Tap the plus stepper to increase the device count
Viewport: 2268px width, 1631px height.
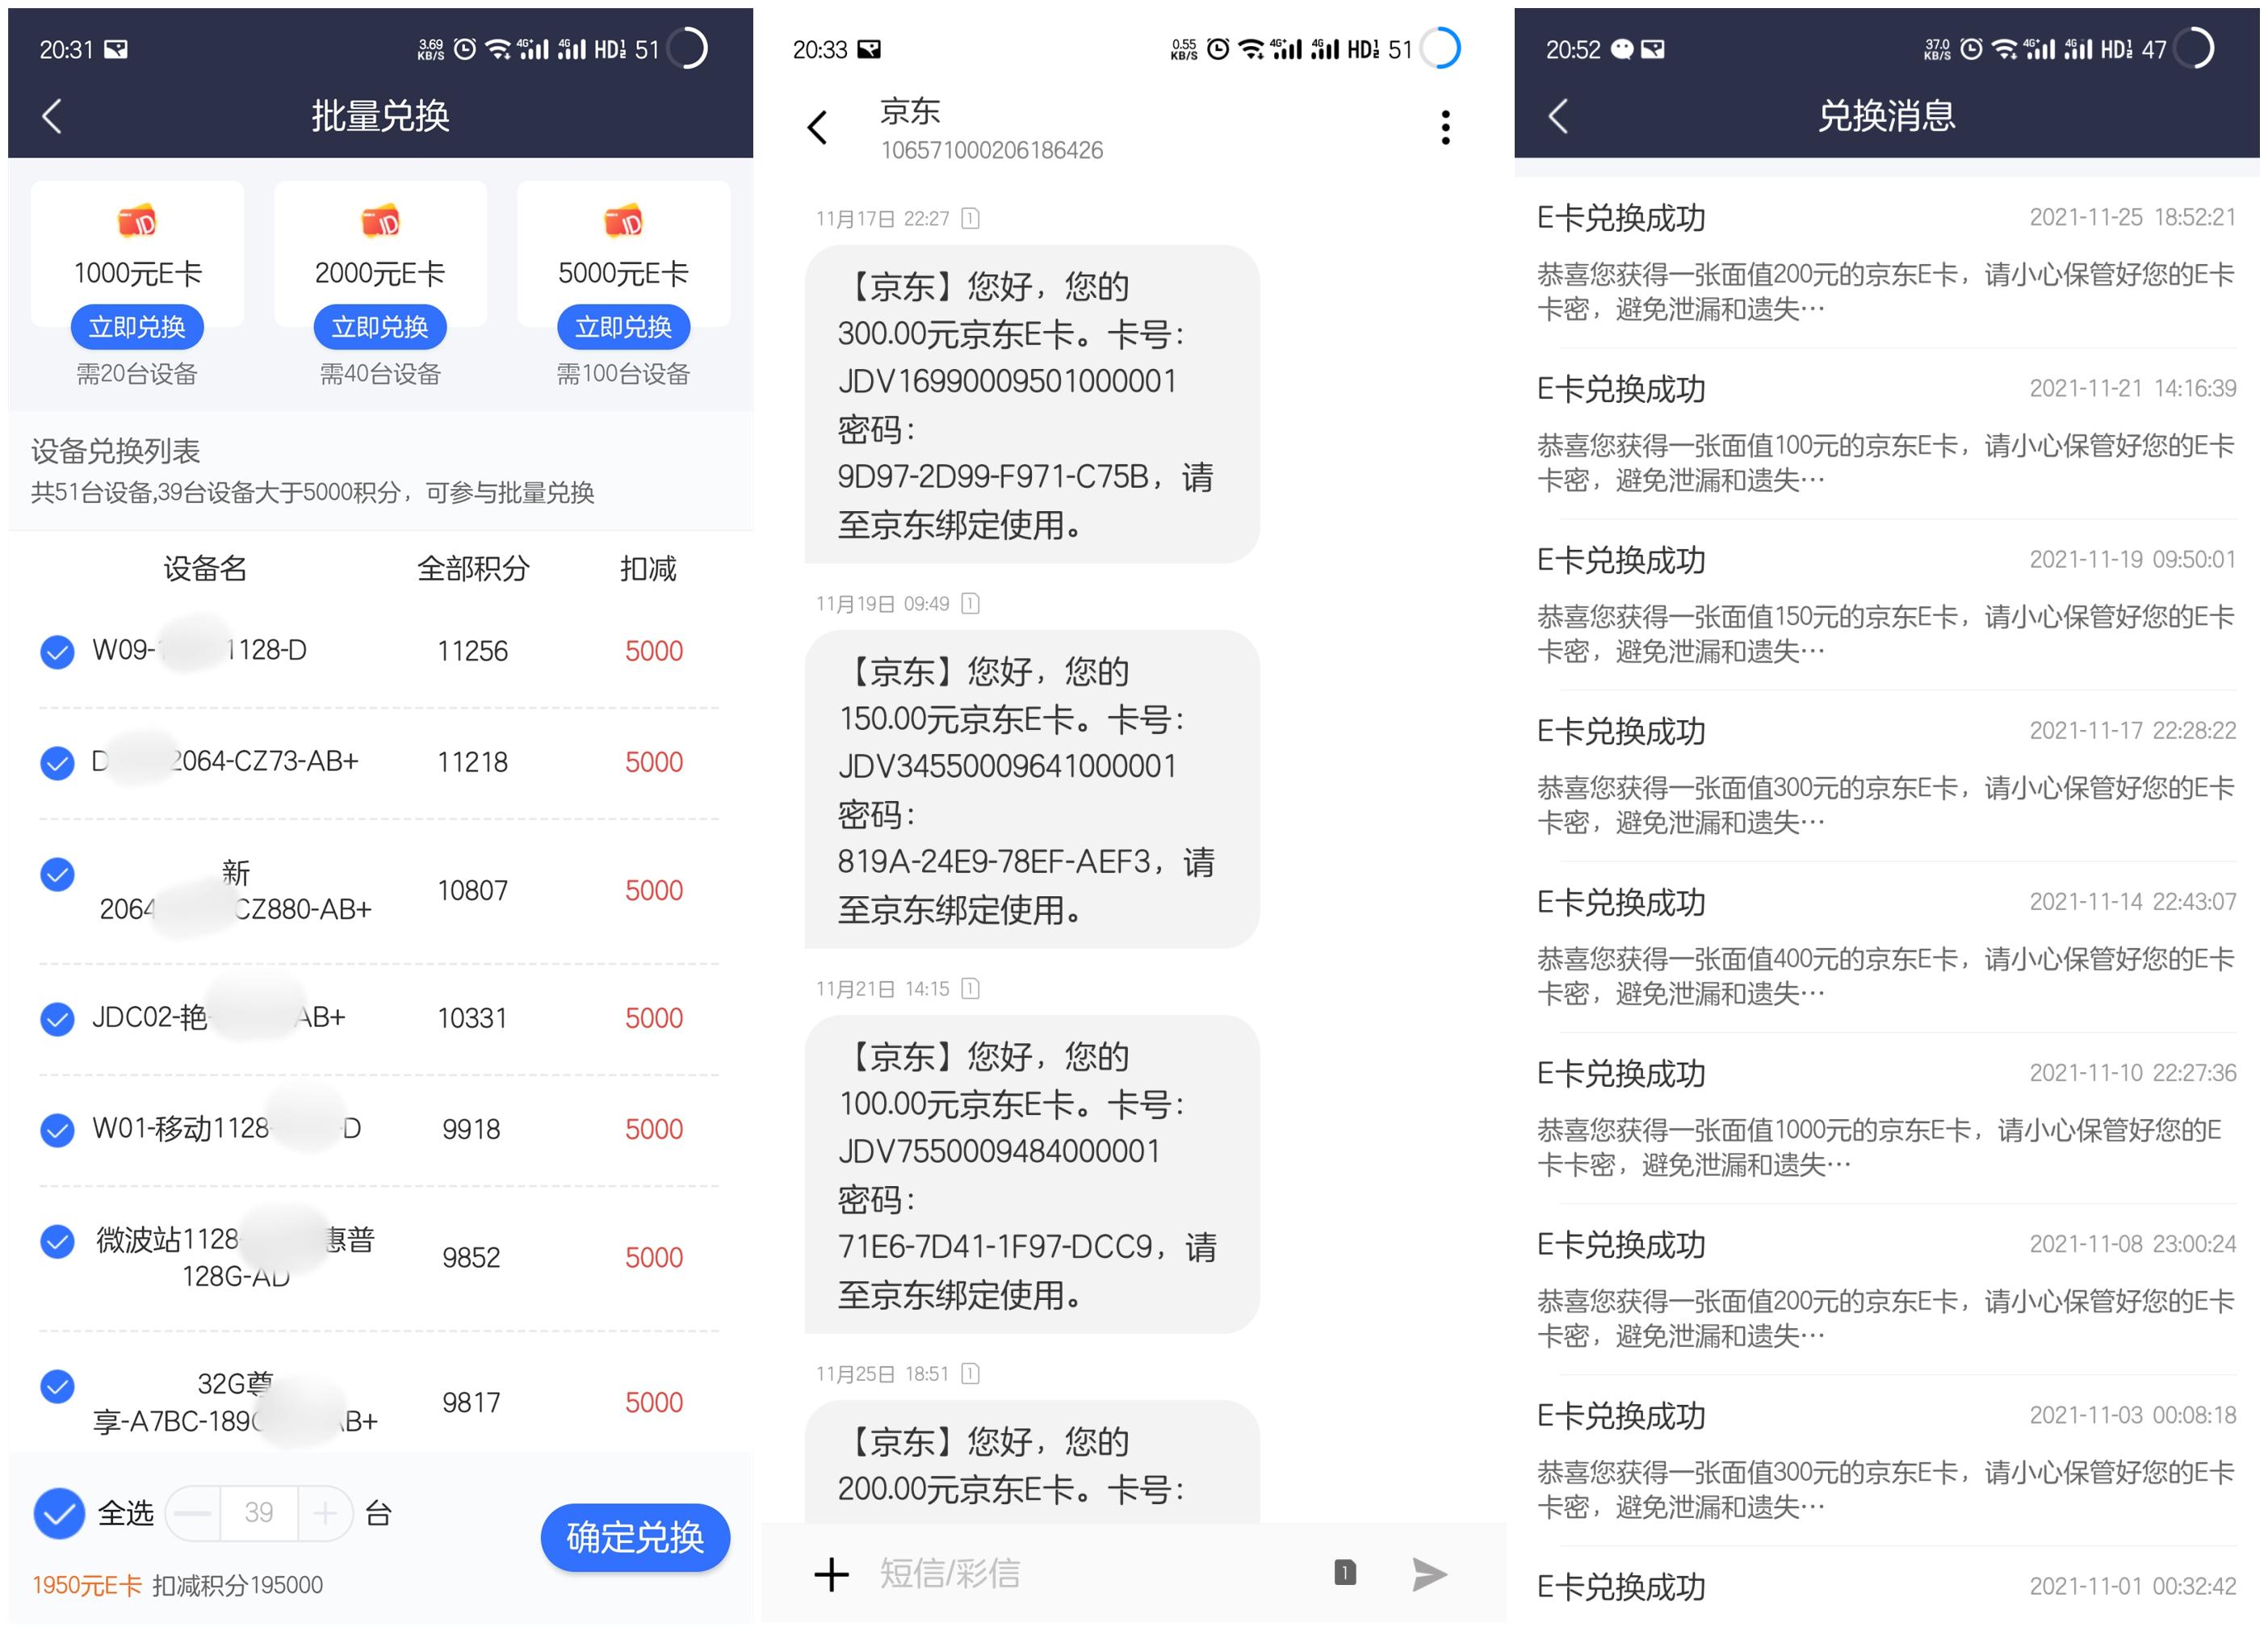325,1513
